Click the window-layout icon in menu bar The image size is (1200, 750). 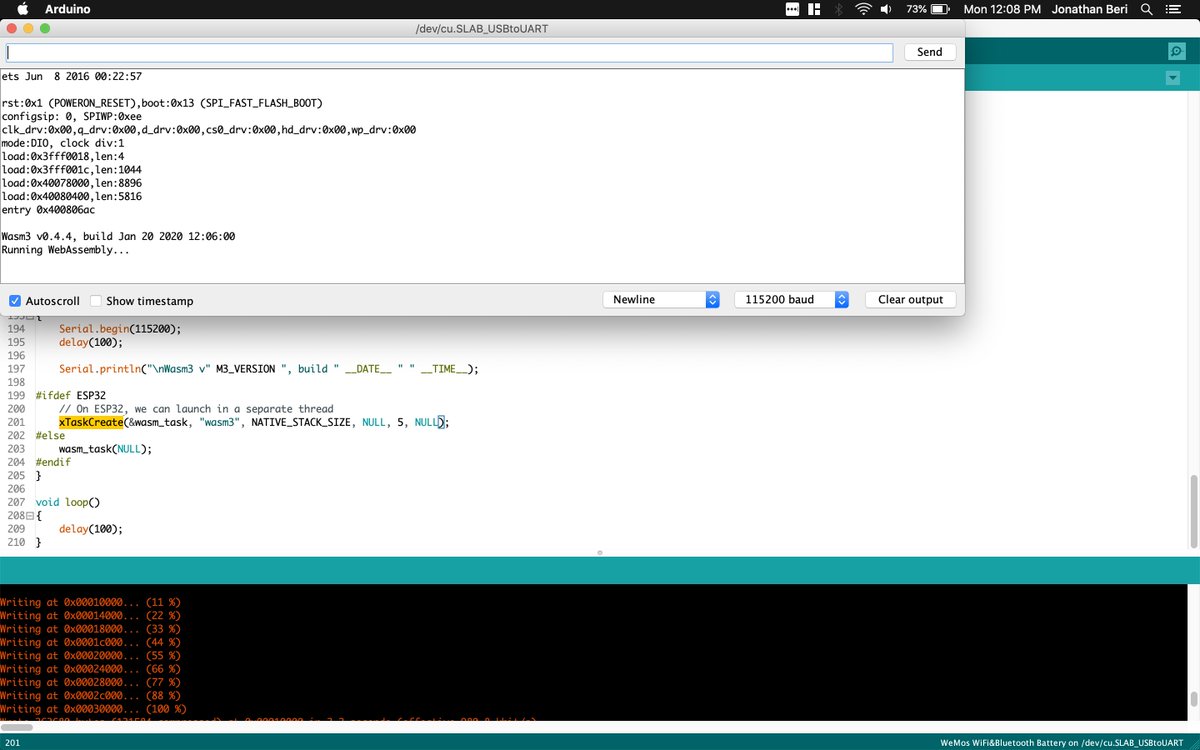click(x=815, y=9)
